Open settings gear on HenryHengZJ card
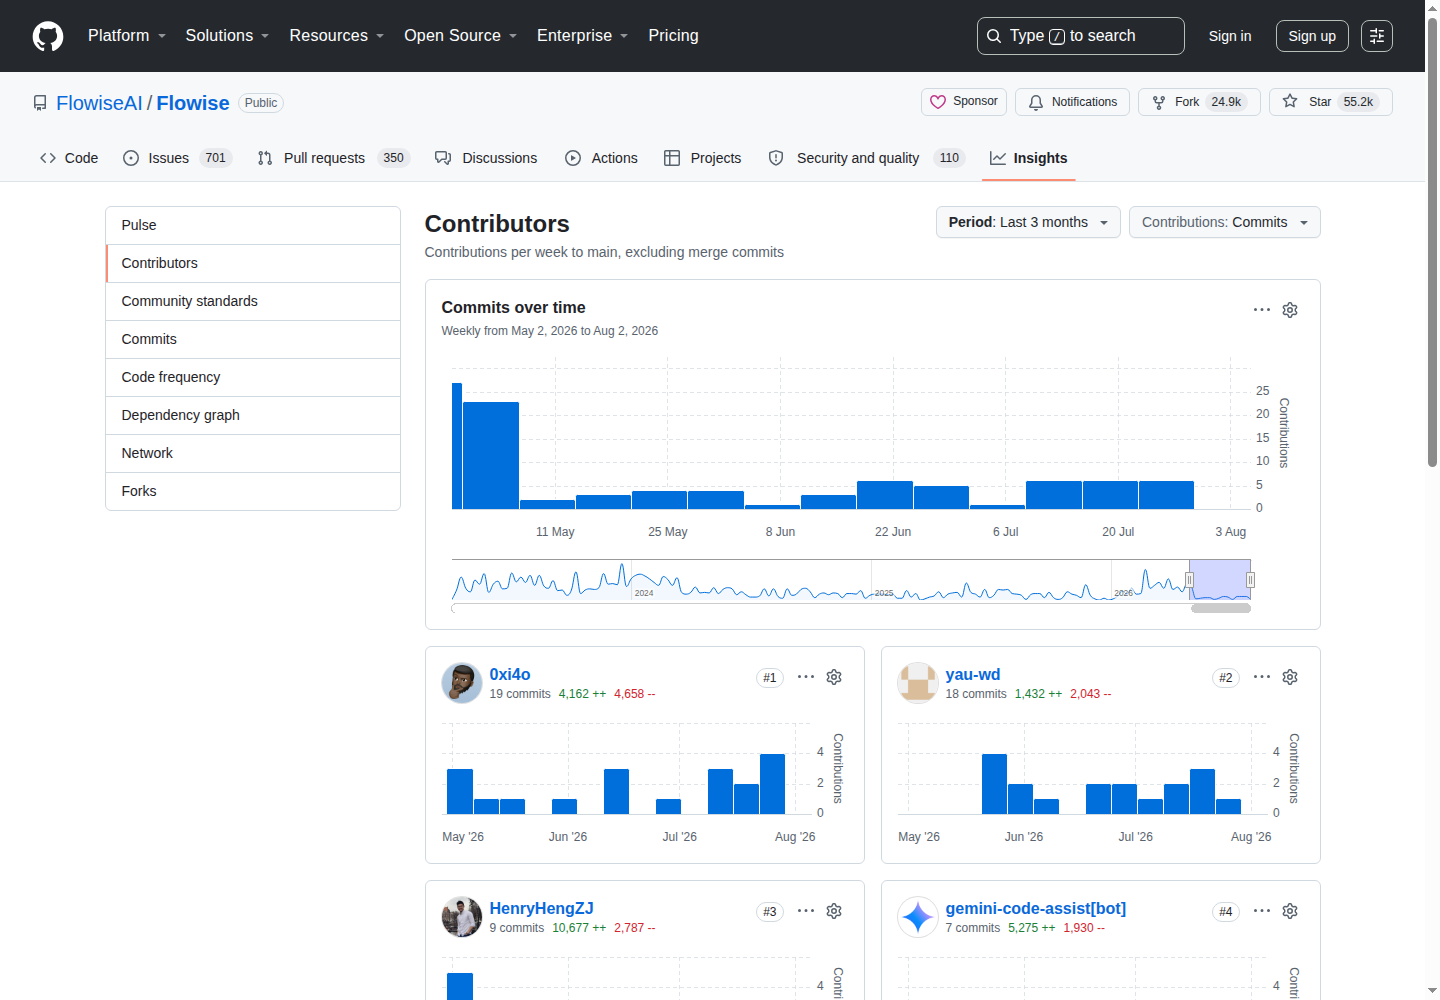 coord(834,911)
